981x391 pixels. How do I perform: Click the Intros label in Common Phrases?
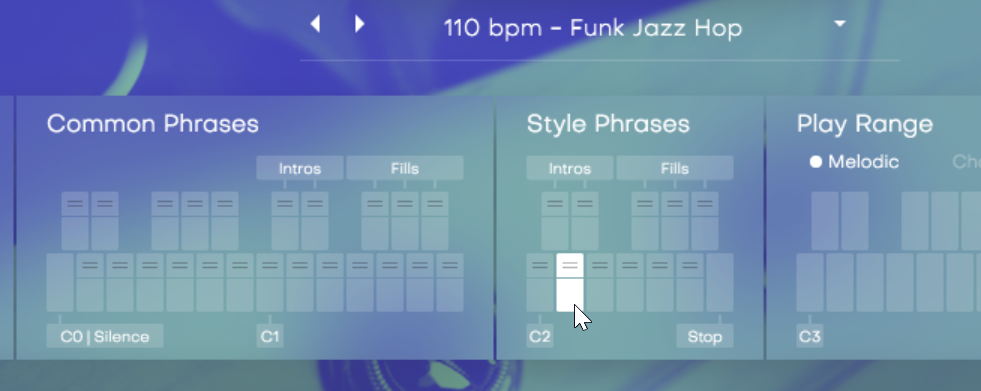tap(300, 168)
